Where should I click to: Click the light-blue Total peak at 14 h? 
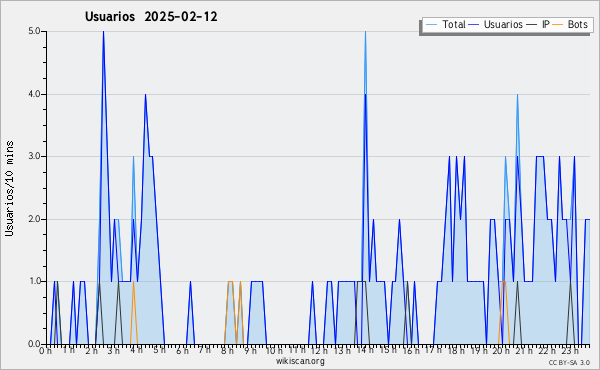(x=365, y=32)
